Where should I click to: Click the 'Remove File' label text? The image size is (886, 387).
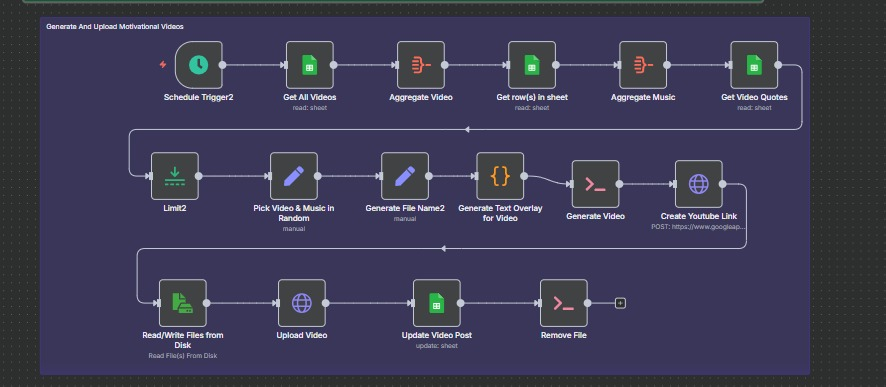(x=563, y=335)
